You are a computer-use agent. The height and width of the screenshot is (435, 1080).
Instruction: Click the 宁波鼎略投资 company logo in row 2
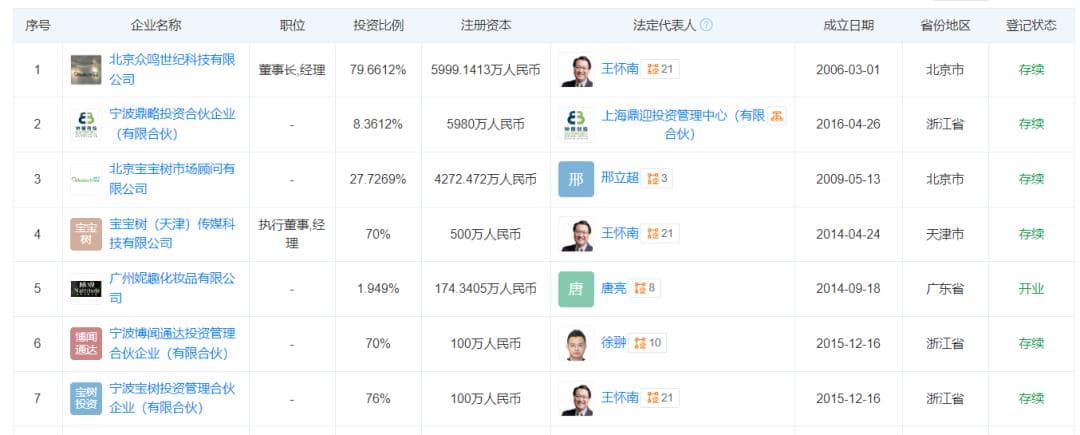(x=86, y=124)
